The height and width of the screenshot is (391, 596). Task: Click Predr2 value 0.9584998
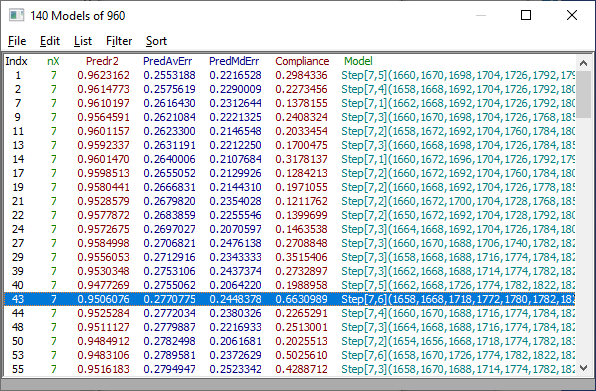click(103, 243)
